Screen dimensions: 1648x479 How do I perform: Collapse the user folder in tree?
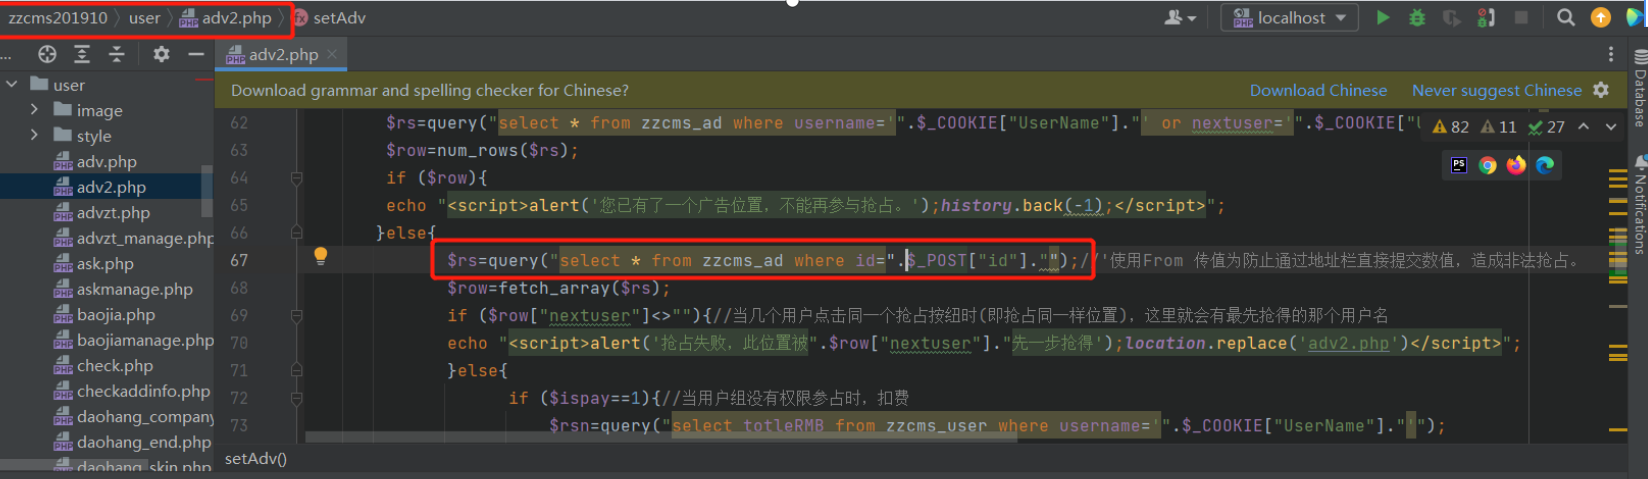[12, 85]
